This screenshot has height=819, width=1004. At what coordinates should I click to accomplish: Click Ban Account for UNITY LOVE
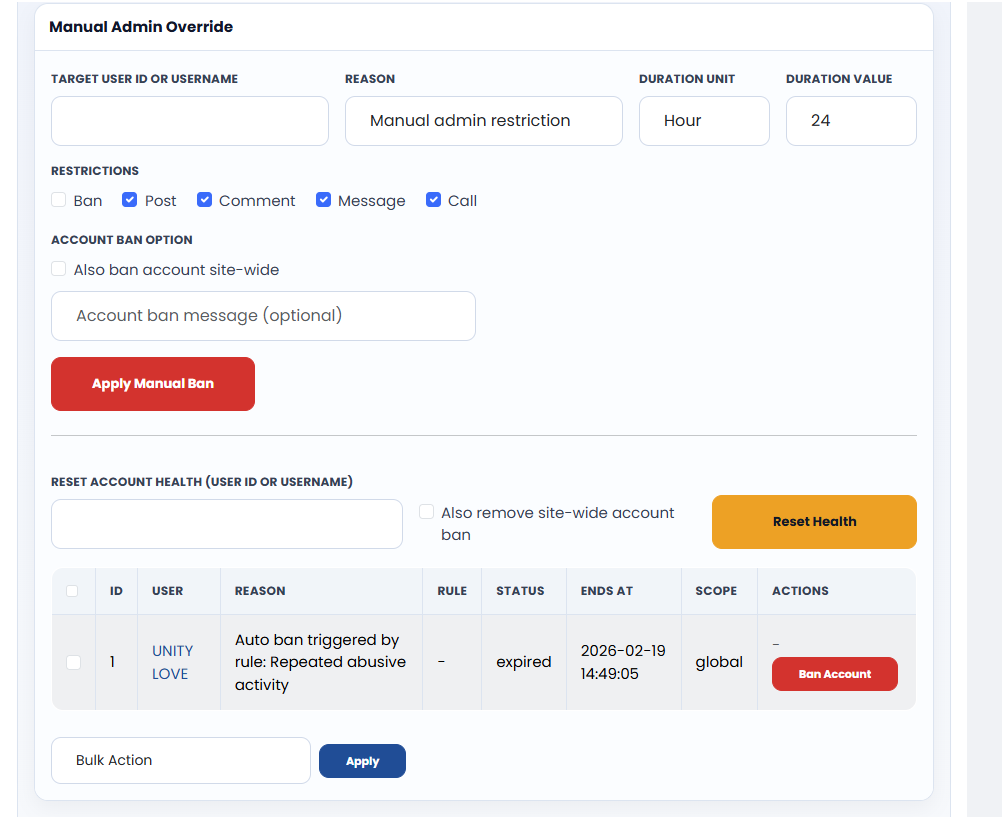pos(834,674)
